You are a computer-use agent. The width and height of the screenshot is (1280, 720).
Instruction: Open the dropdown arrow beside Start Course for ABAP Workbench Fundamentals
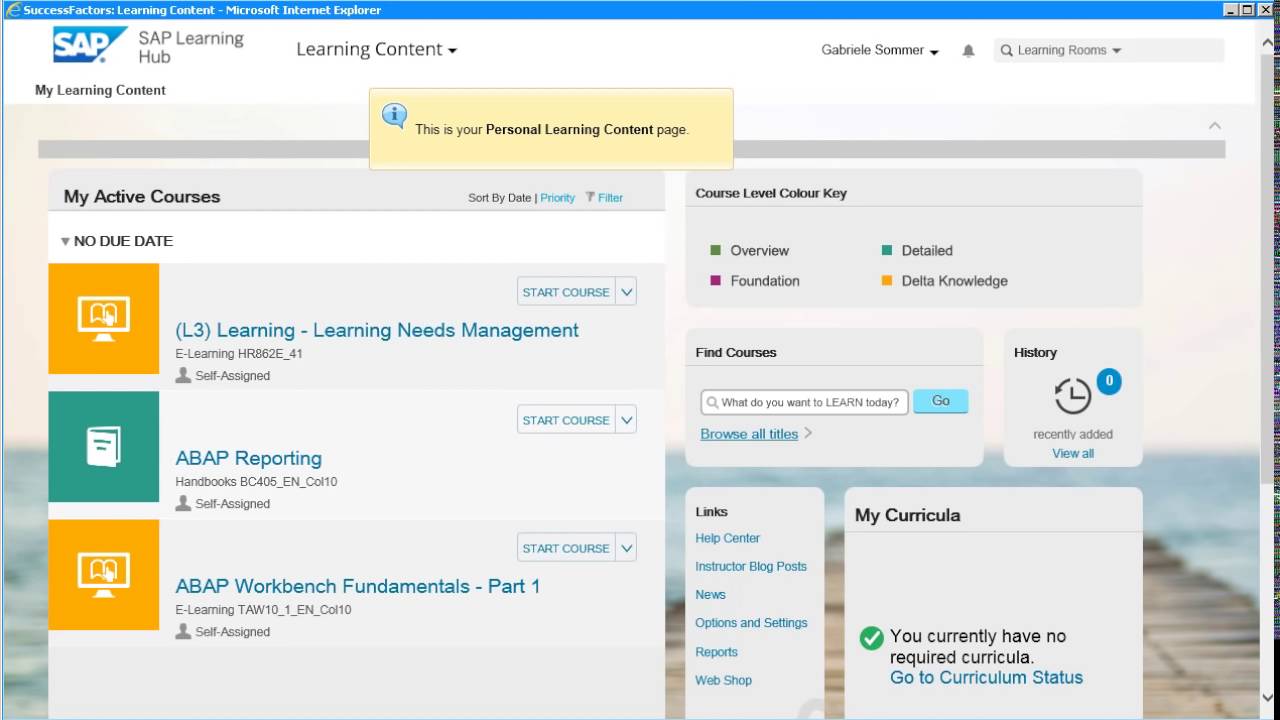pyautogui.click(x=627, y=548)
